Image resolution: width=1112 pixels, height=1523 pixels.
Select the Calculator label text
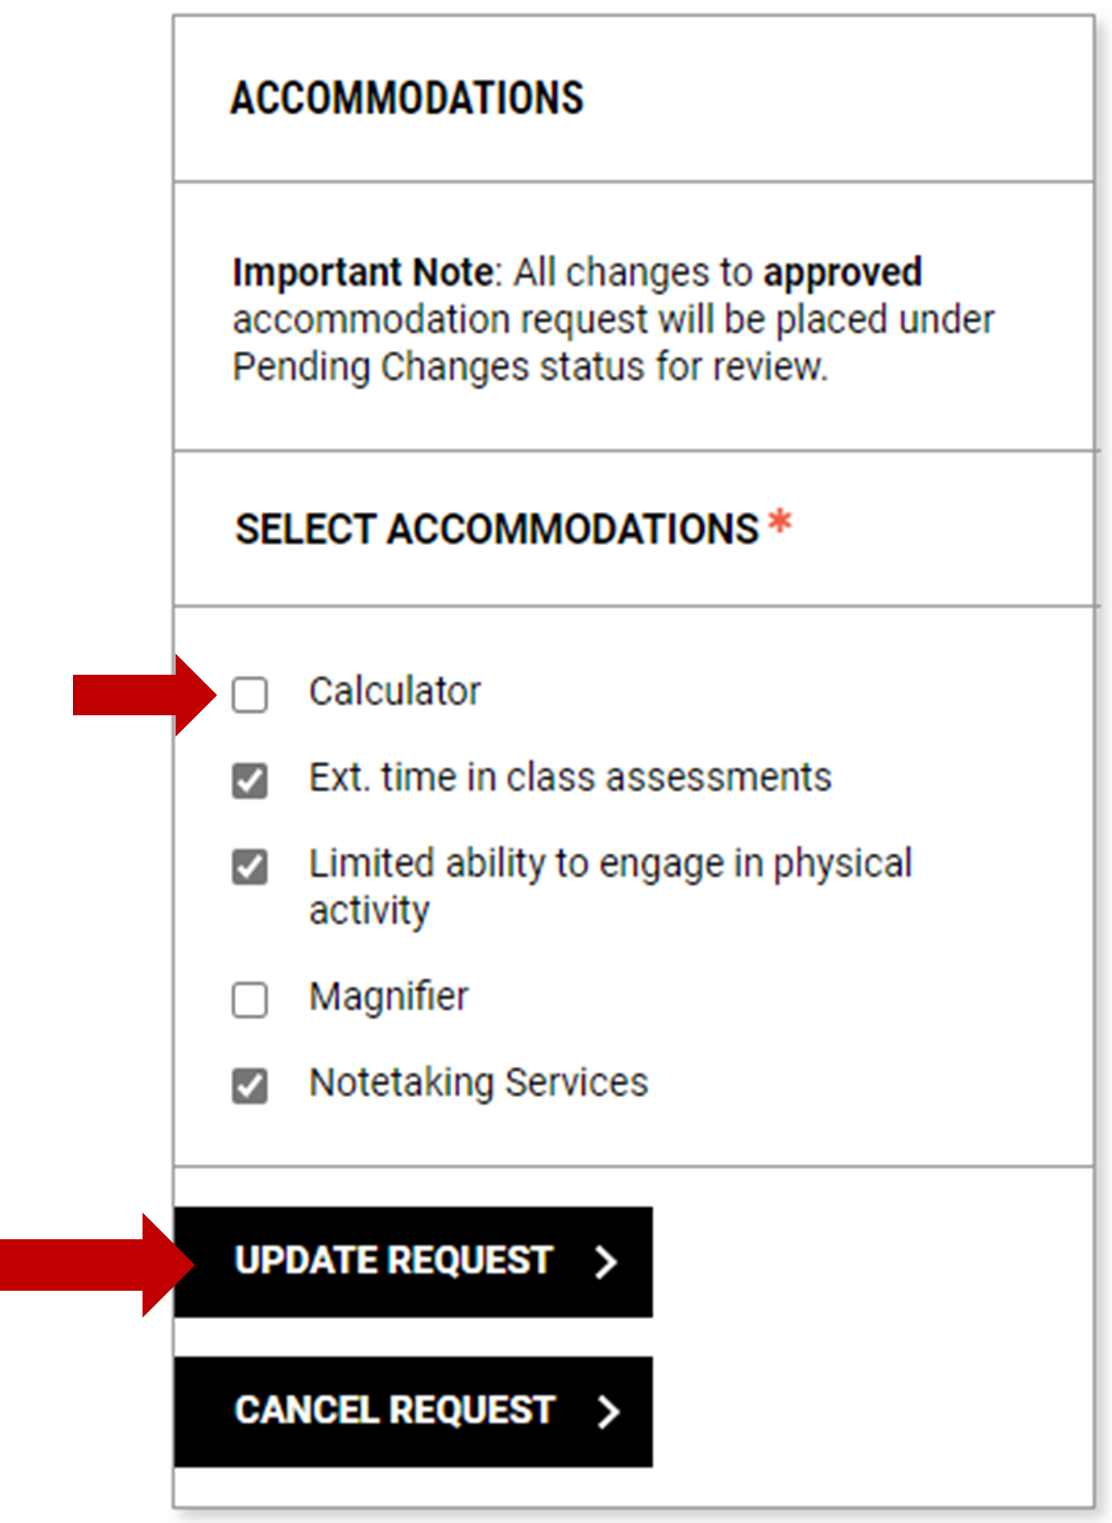[396, 690]
